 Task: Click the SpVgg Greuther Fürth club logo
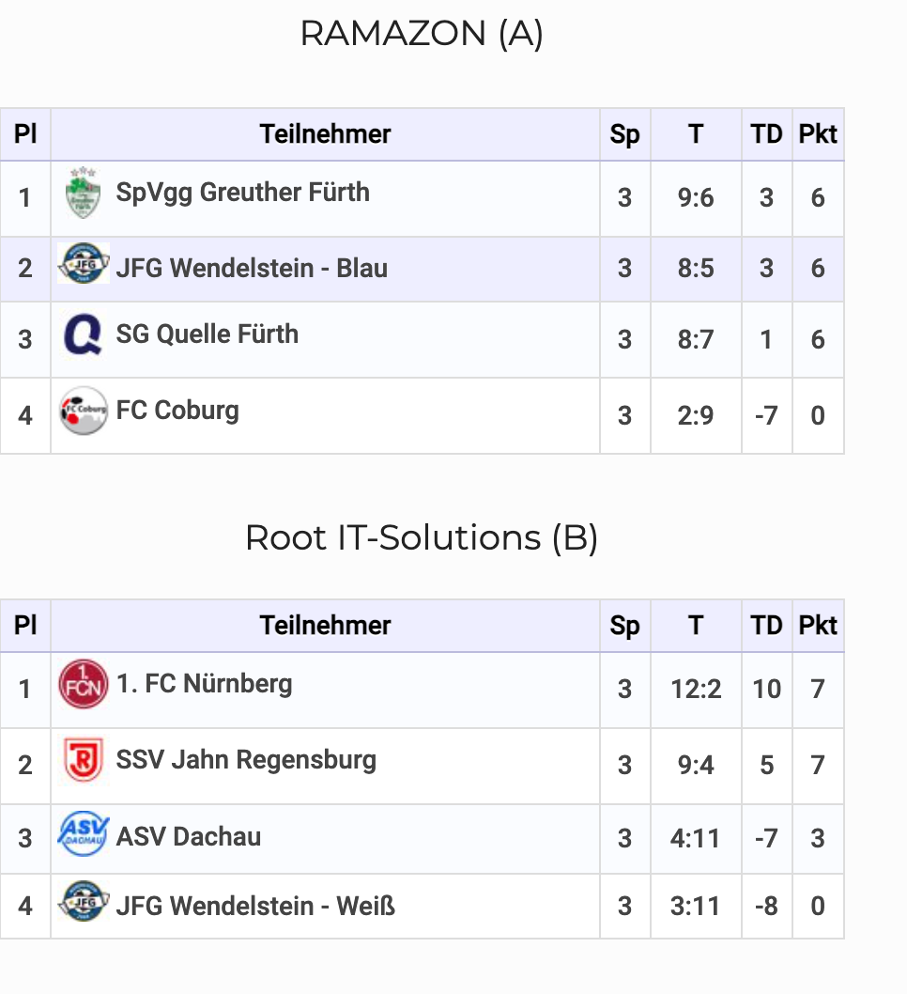tap(83, 194)
